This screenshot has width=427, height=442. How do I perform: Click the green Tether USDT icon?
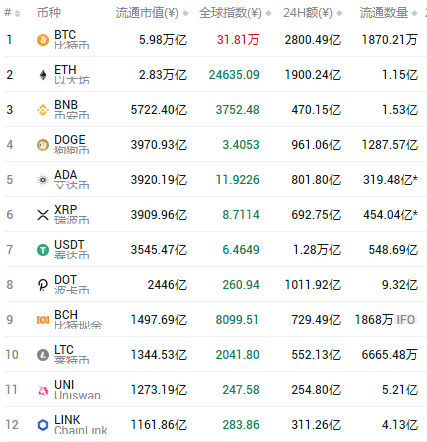click(43, 250)
